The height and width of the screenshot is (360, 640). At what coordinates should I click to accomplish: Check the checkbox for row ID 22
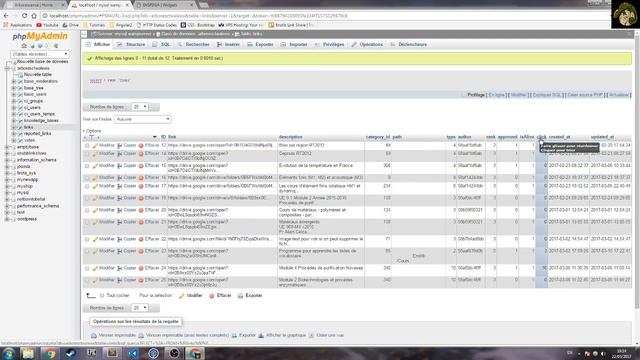pos(87,240)
